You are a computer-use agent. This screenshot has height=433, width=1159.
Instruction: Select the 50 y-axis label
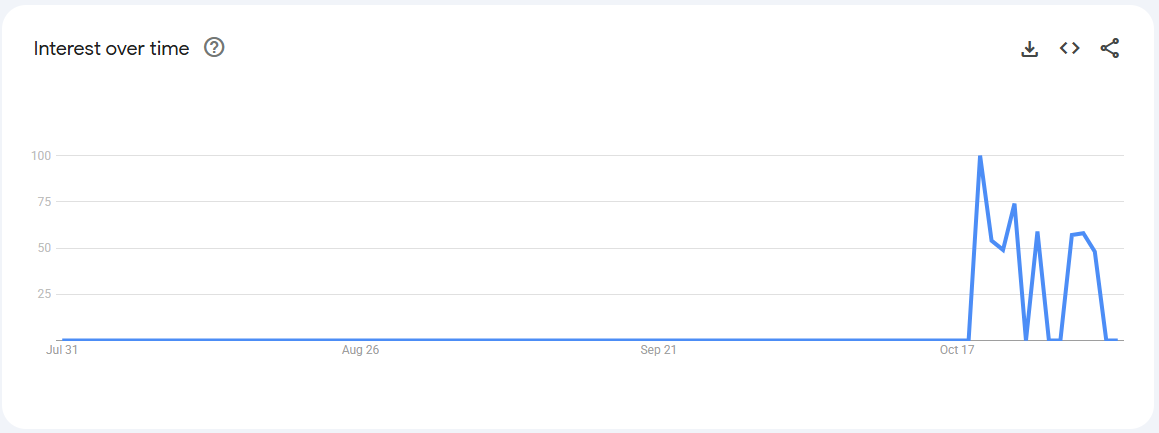click(x=43, y=248)
